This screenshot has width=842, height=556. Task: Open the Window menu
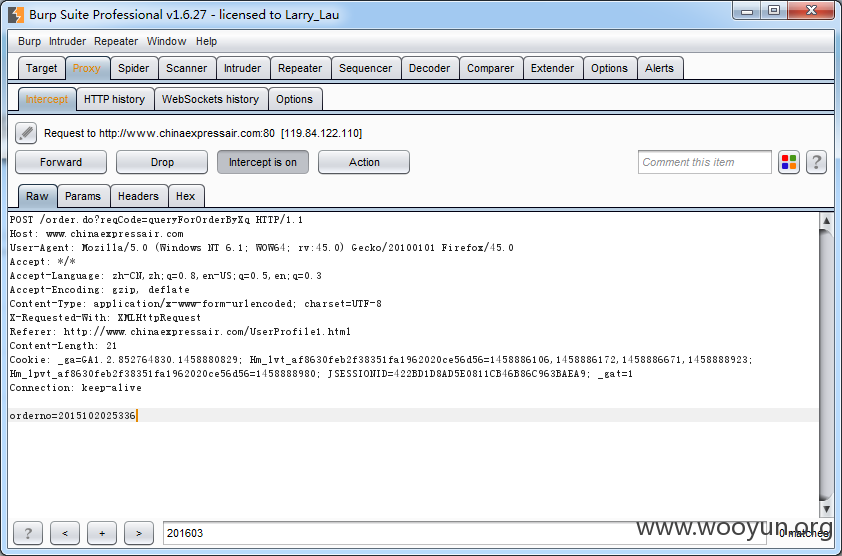(166, 41)
